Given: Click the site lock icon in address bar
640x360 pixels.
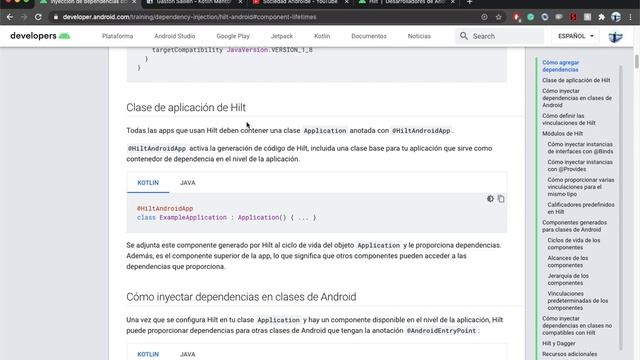Looking at the screenshot, I should tap(56, 17).
